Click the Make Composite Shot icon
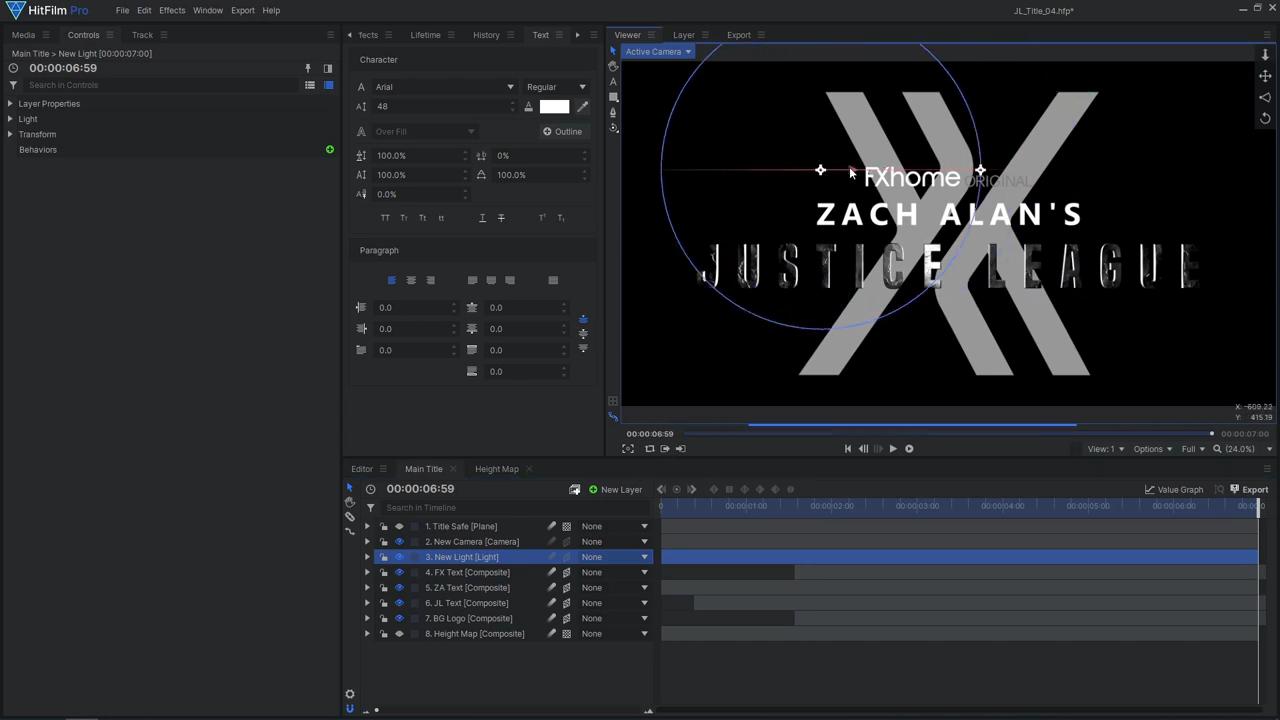The height and width of the screenshot is (720, 1280). tap(574, 489)
